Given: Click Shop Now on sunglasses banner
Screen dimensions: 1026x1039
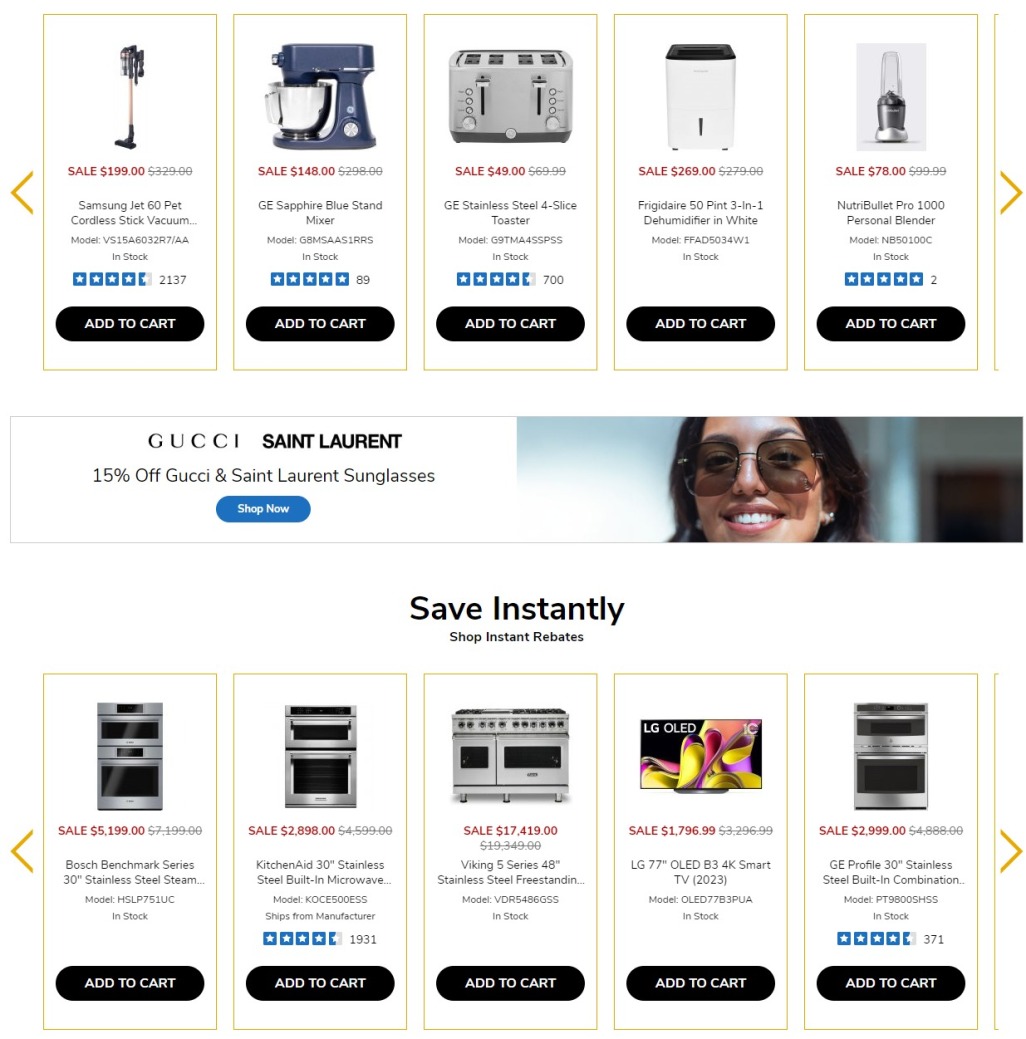Looking at the screenshot, I should tap(263, 509).
